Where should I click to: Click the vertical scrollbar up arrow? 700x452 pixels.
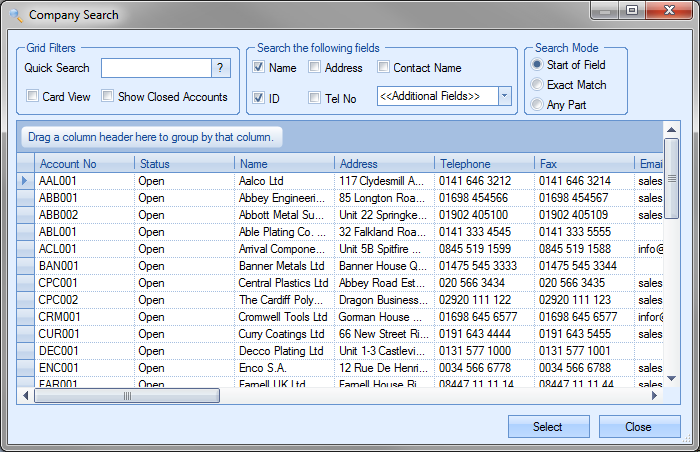tap(672, 129)
